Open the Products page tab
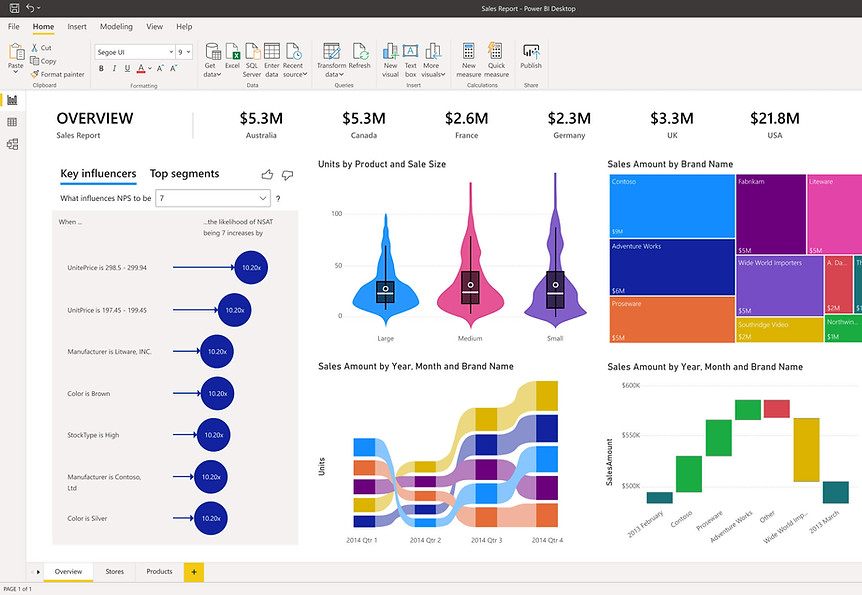The width and height of the screenshot is (862, 595). tap(159, 572)
